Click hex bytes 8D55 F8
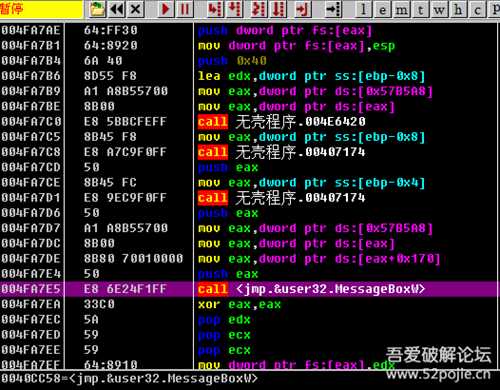The width and height of the screenshot is (500, 390). point(110,76)
